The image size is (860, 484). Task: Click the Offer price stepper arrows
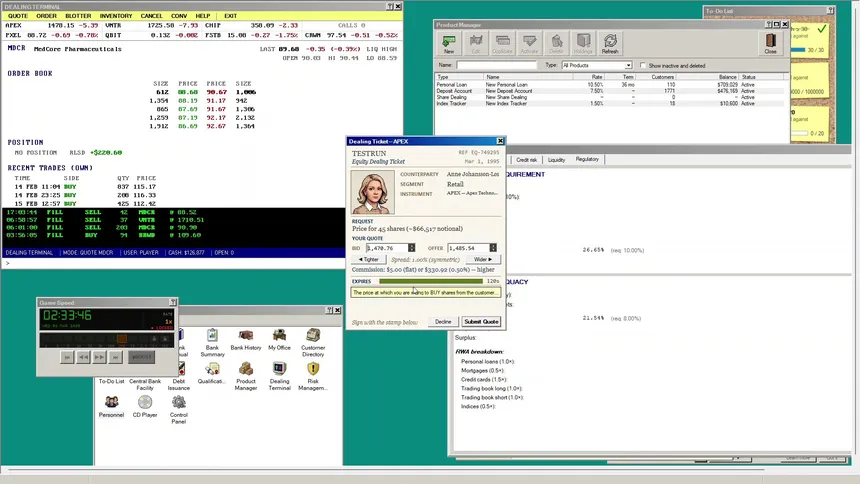click(x=493, y=248)
